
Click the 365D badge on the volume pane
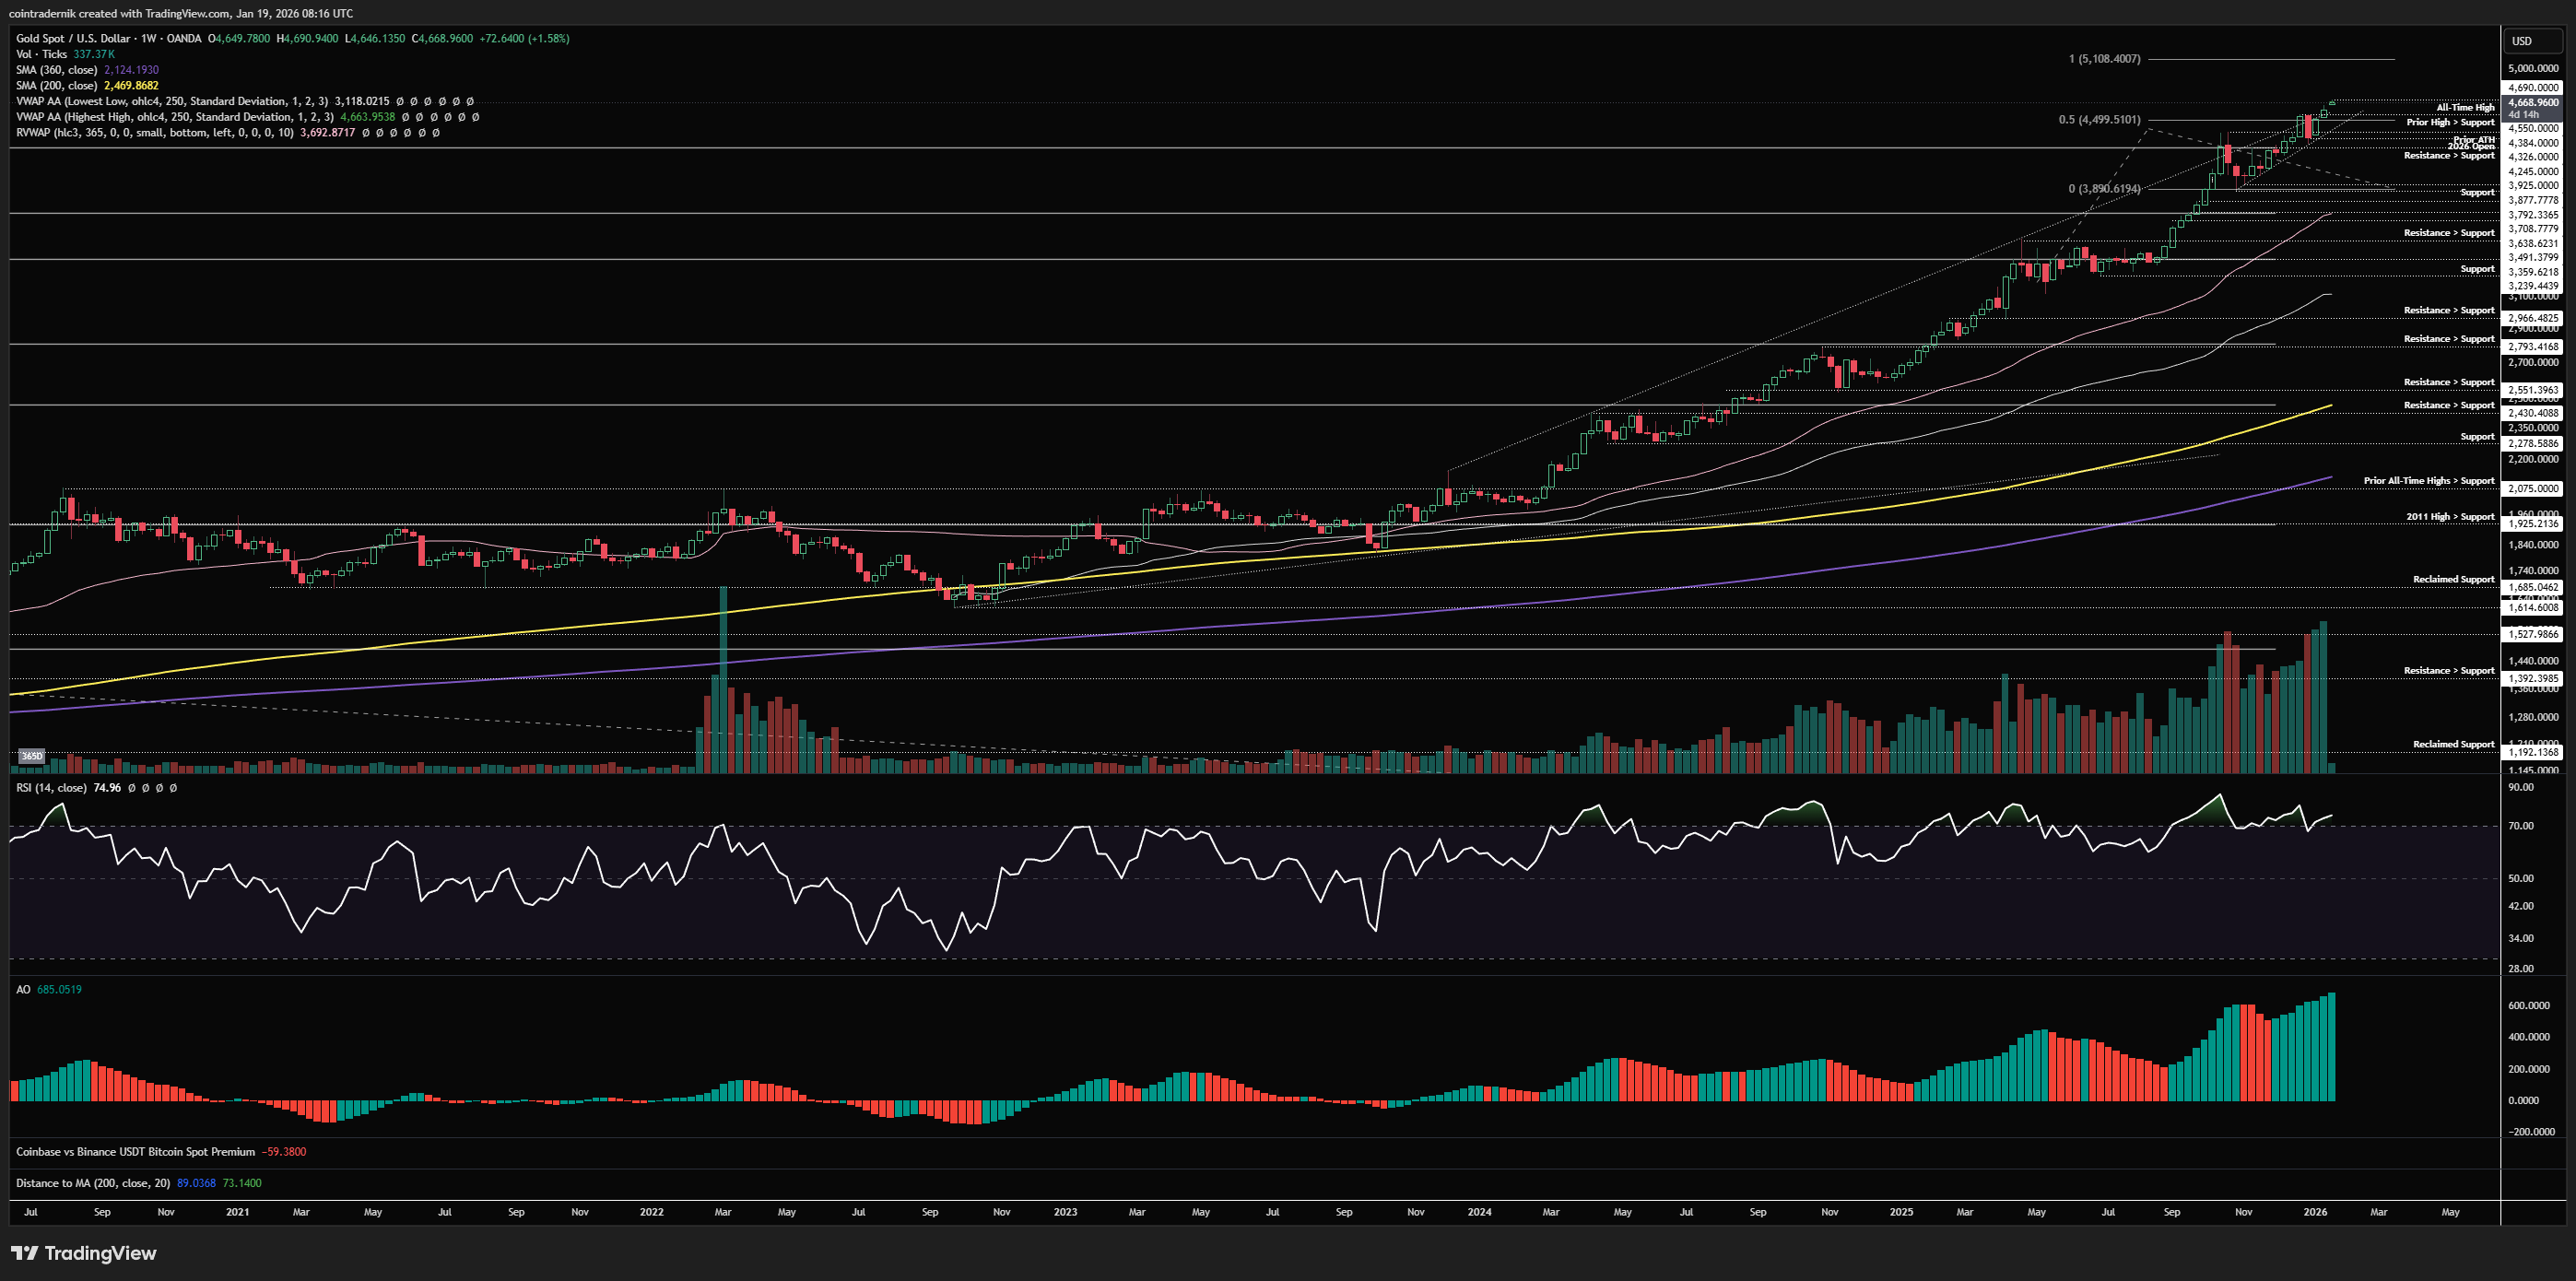[x=32, y=756]
